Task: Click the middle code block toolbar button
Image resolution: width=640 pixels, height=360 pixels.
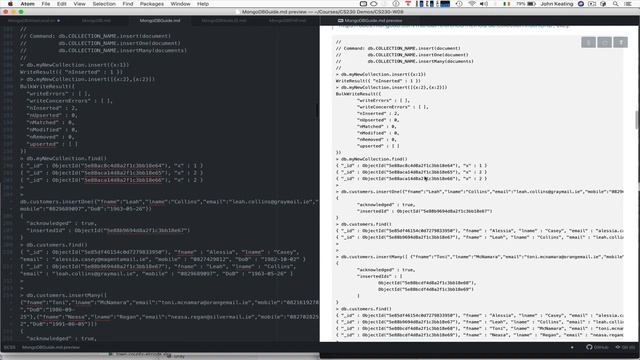Action: (x=604, y=42)
